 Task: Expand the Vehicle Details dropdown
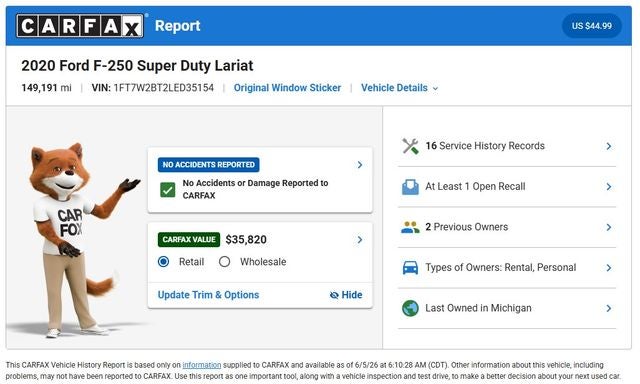399,88
